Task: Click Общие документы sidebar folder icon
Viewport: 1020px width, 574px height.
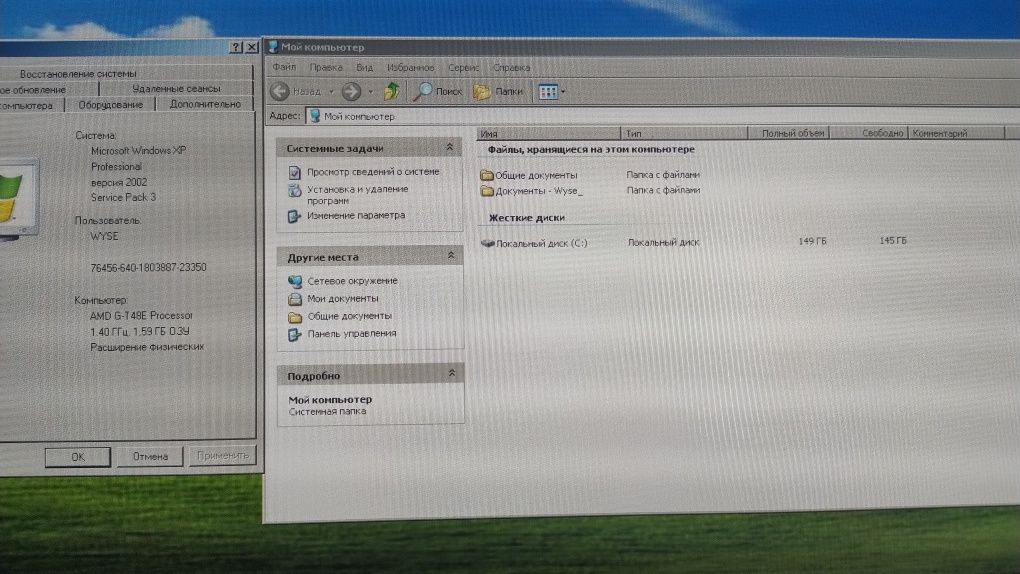Action: [x=295, y=317]
